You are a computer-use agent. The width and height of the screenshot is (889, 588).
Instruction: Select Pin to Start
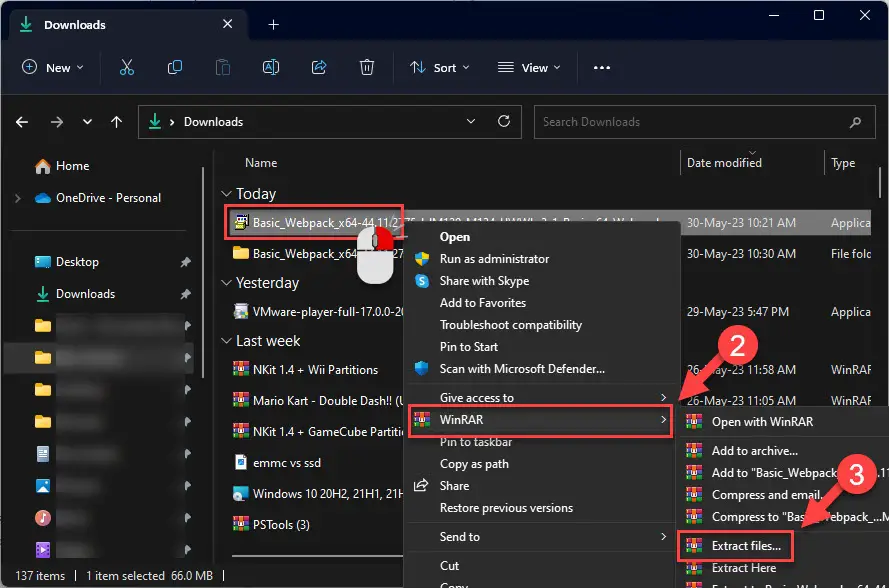point(469,347)
